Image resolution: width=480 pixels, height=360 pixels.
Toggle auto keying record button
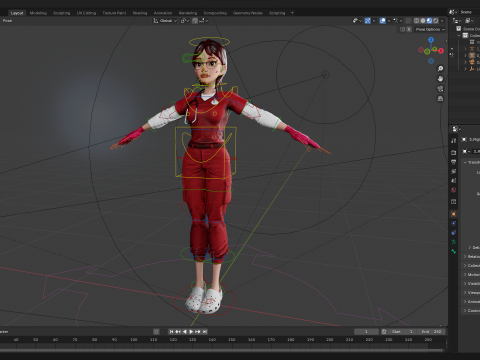pos(156,332)
